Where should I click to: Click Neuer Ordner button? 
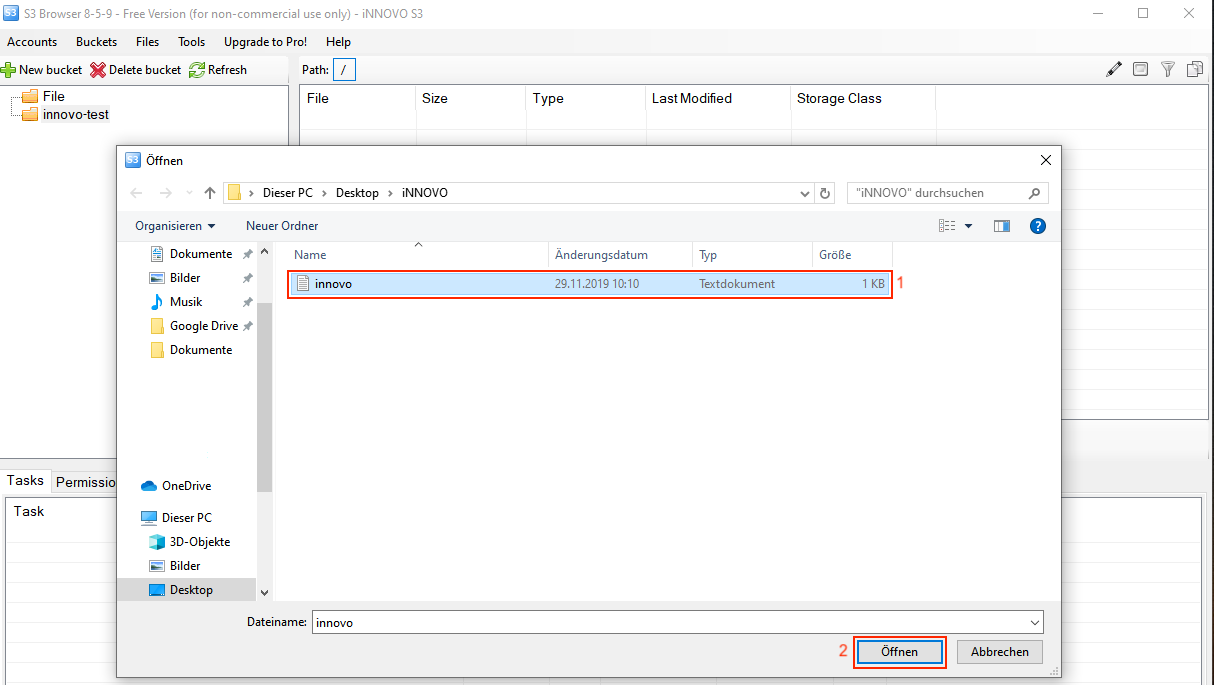[x=282, y=226]
